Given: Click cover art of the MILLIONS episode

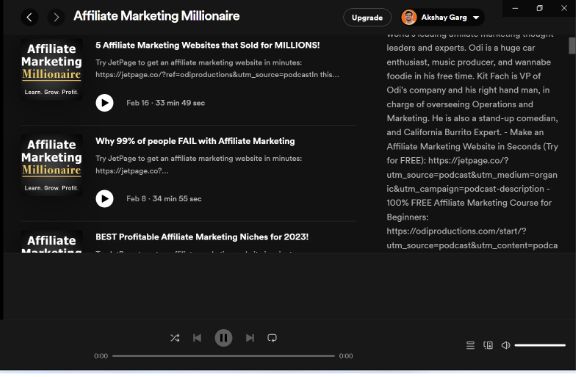Looking at the screenshot, I should click(51, 69).
